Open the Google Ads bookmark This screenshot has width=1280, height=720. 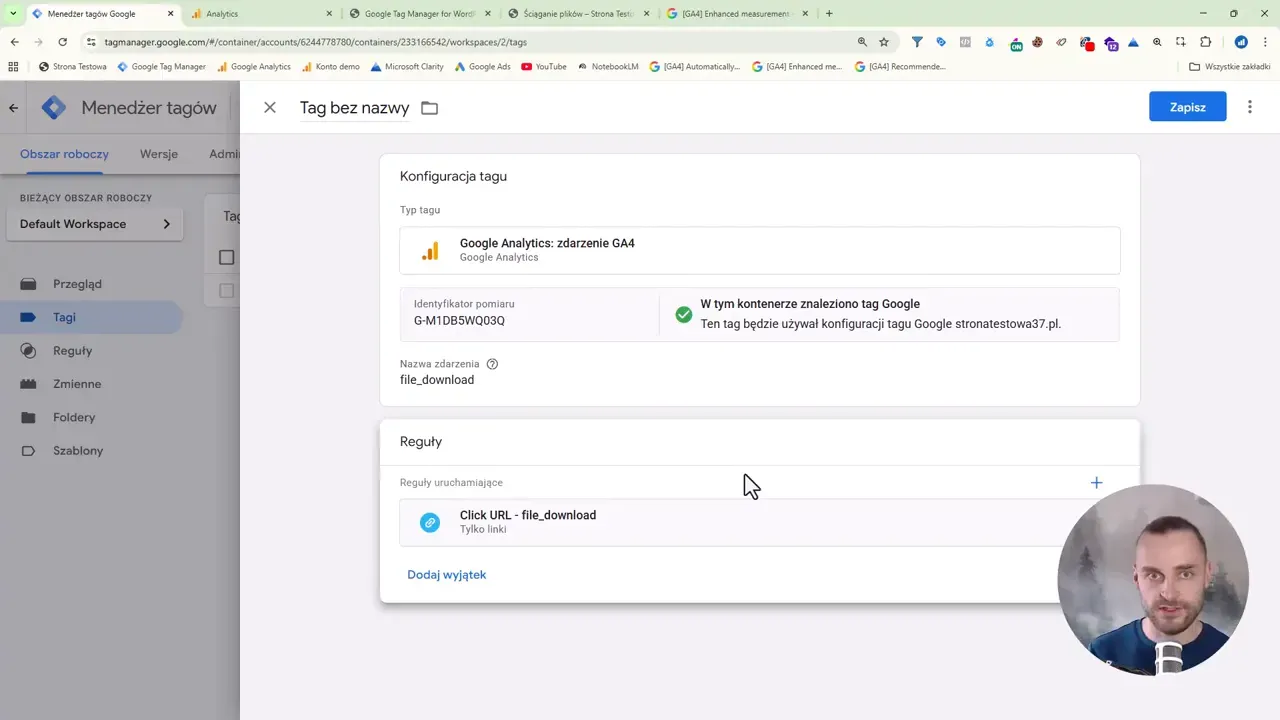(x=482, y=67)
